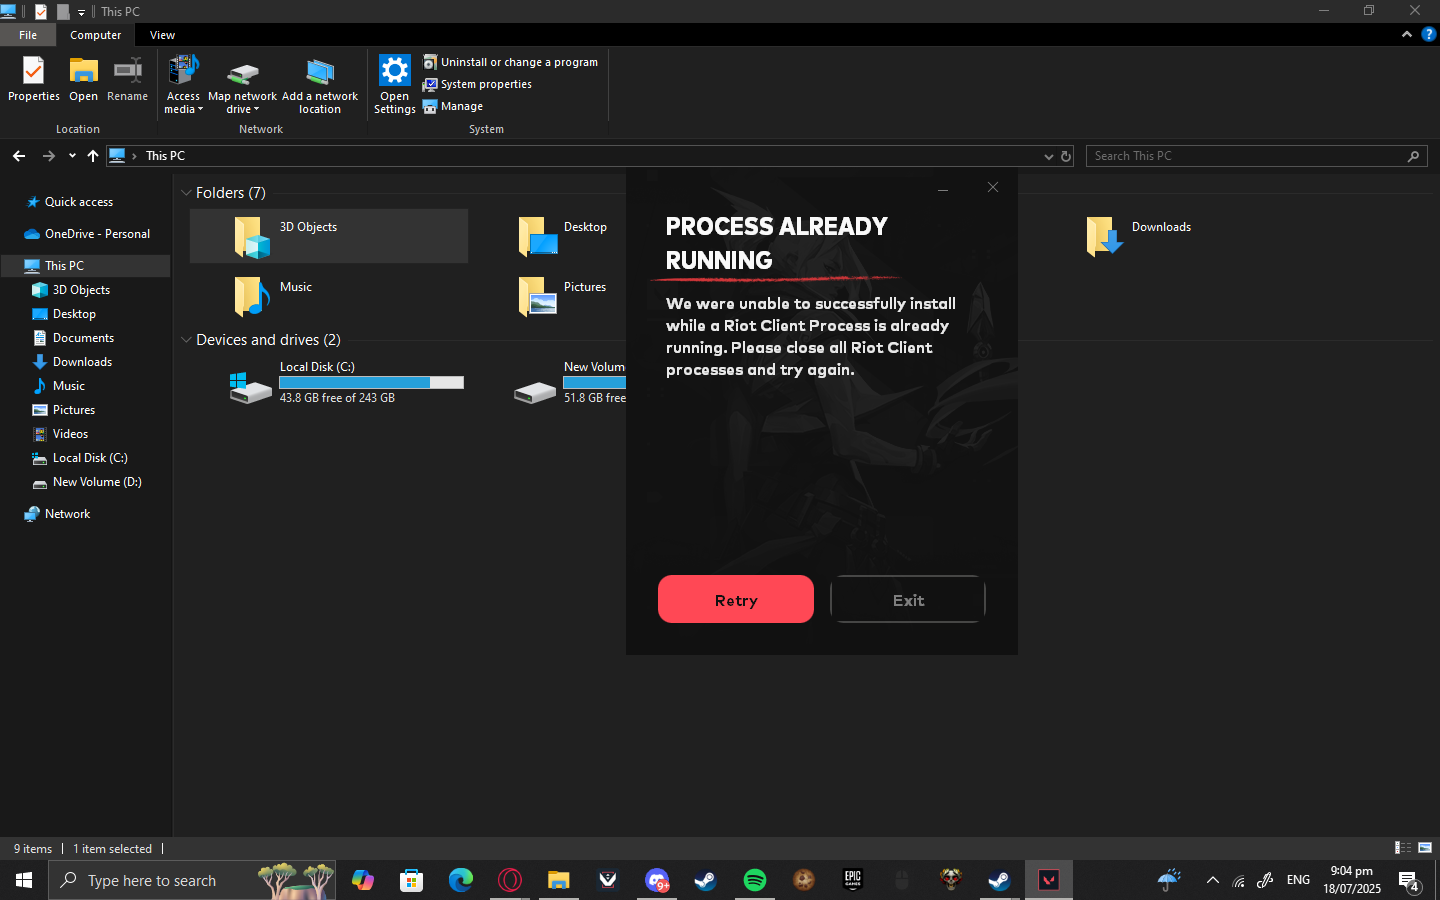Click the ENG language indicator
Screen dimensions: 1440x900
click(x=1298, y=880)
